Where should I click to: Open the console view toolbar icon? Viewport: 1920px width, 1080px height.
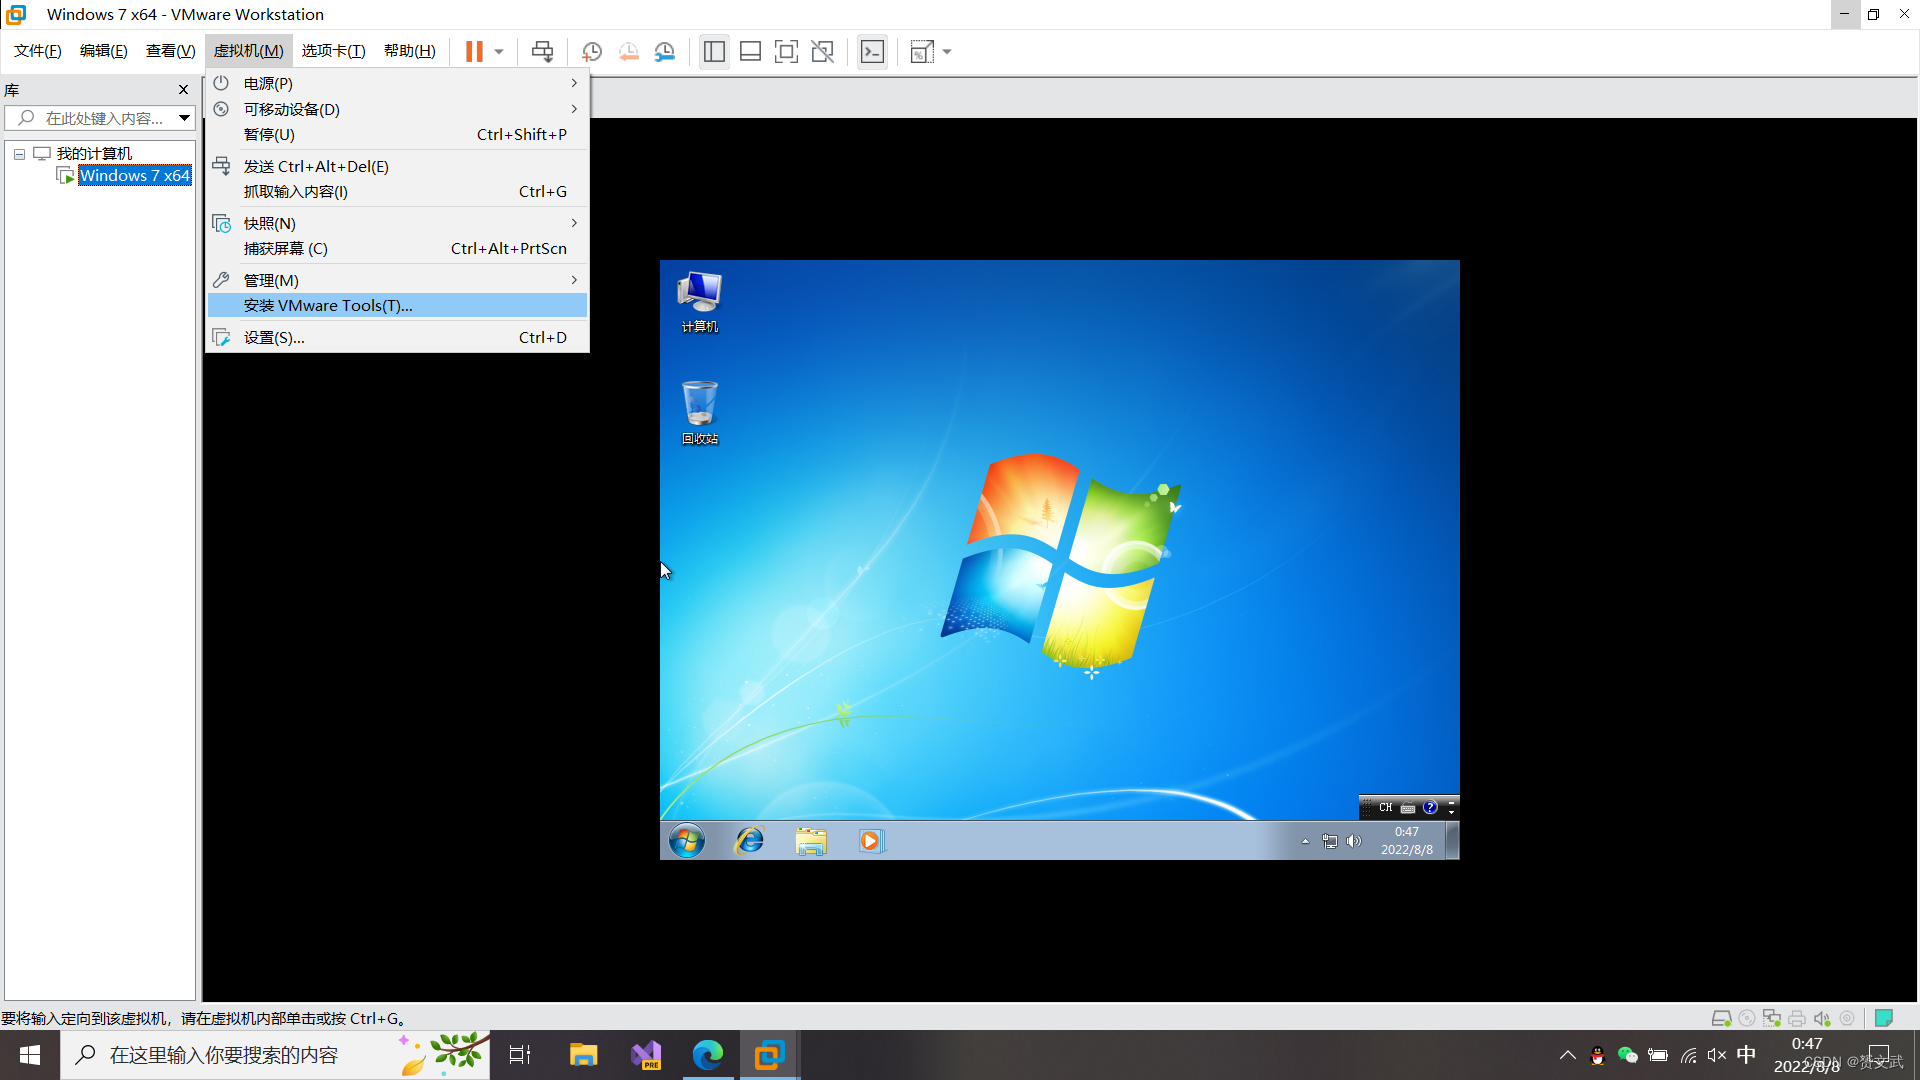(x=872, y=51)
